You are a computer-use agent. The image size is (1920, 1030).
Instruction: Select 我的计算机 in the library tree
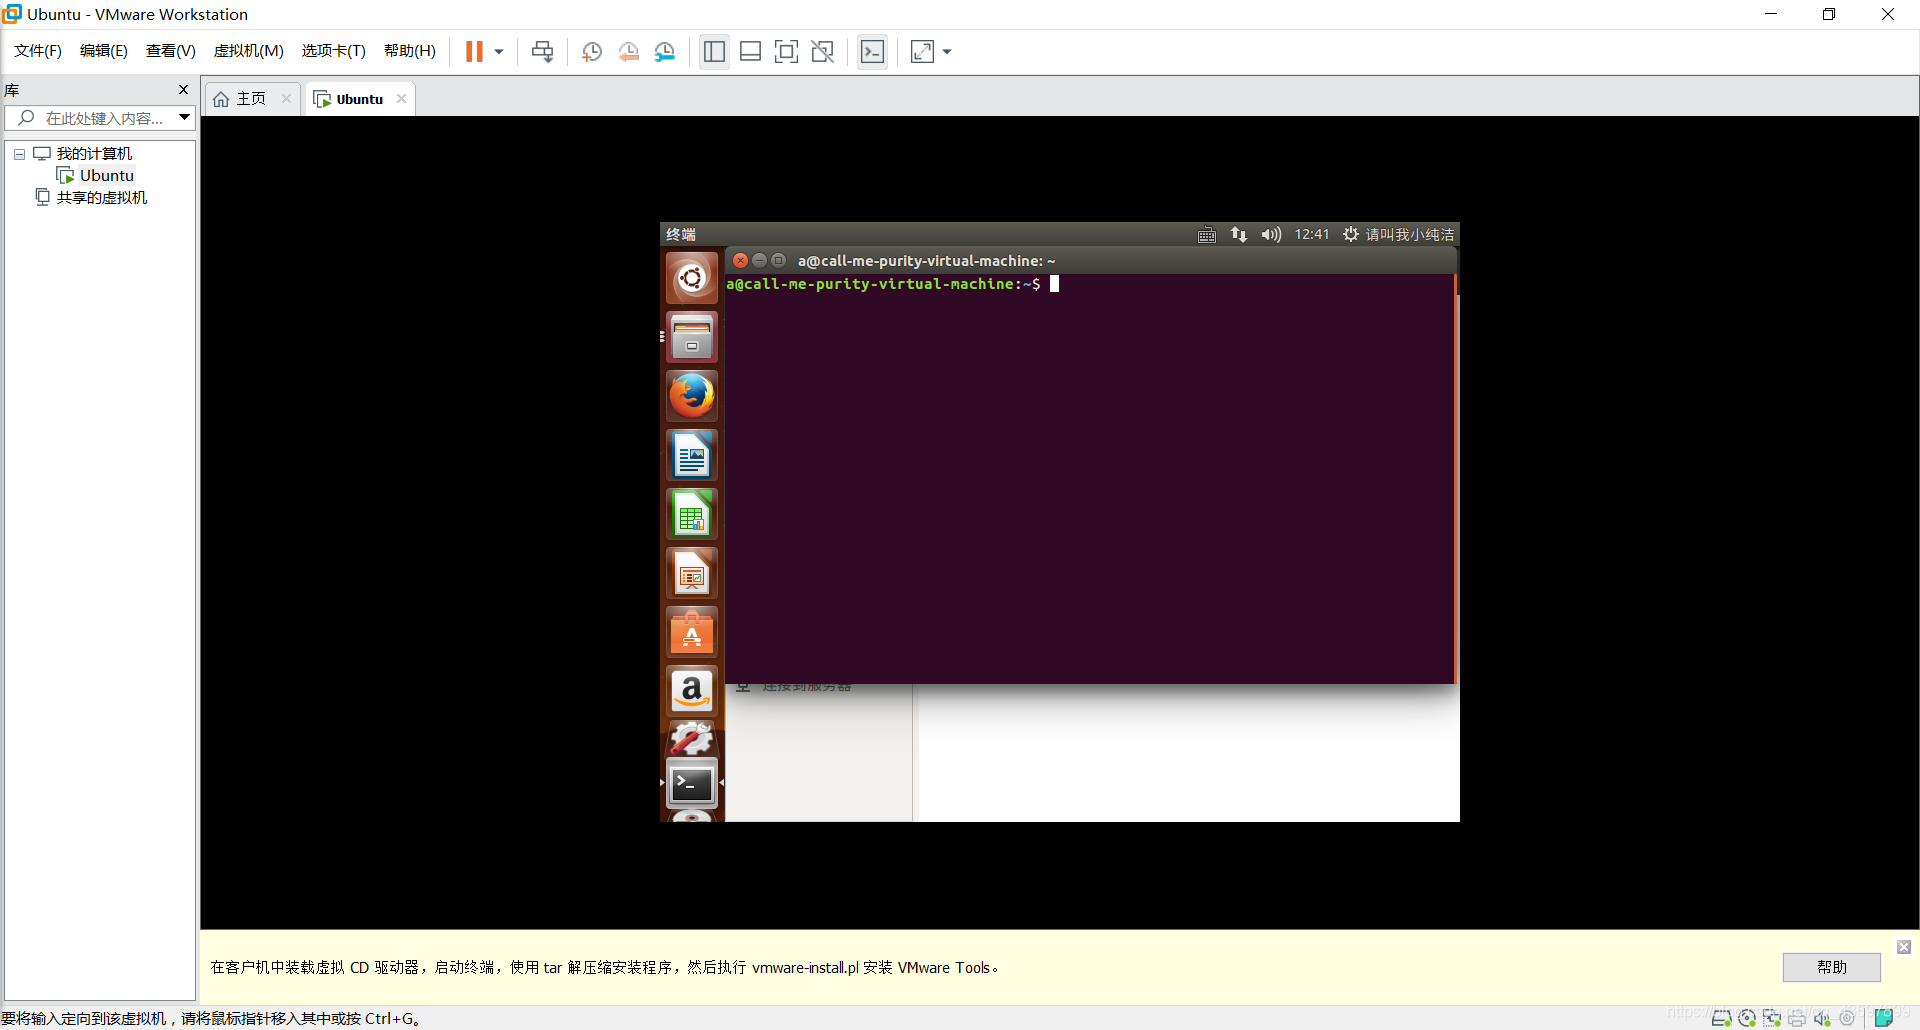pyautogui.click(x=94, y=154)
